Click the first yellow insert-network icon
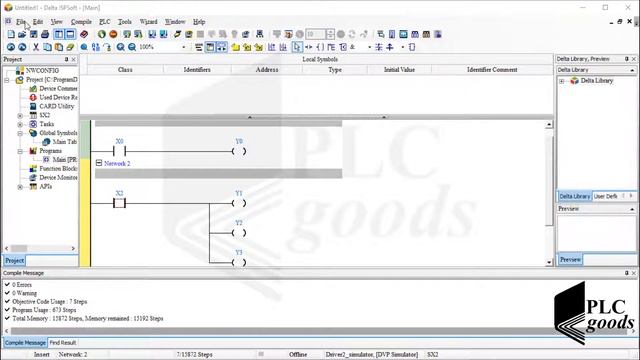The width and height of the screenshot is (640, 360). click(x=236, y=47)
